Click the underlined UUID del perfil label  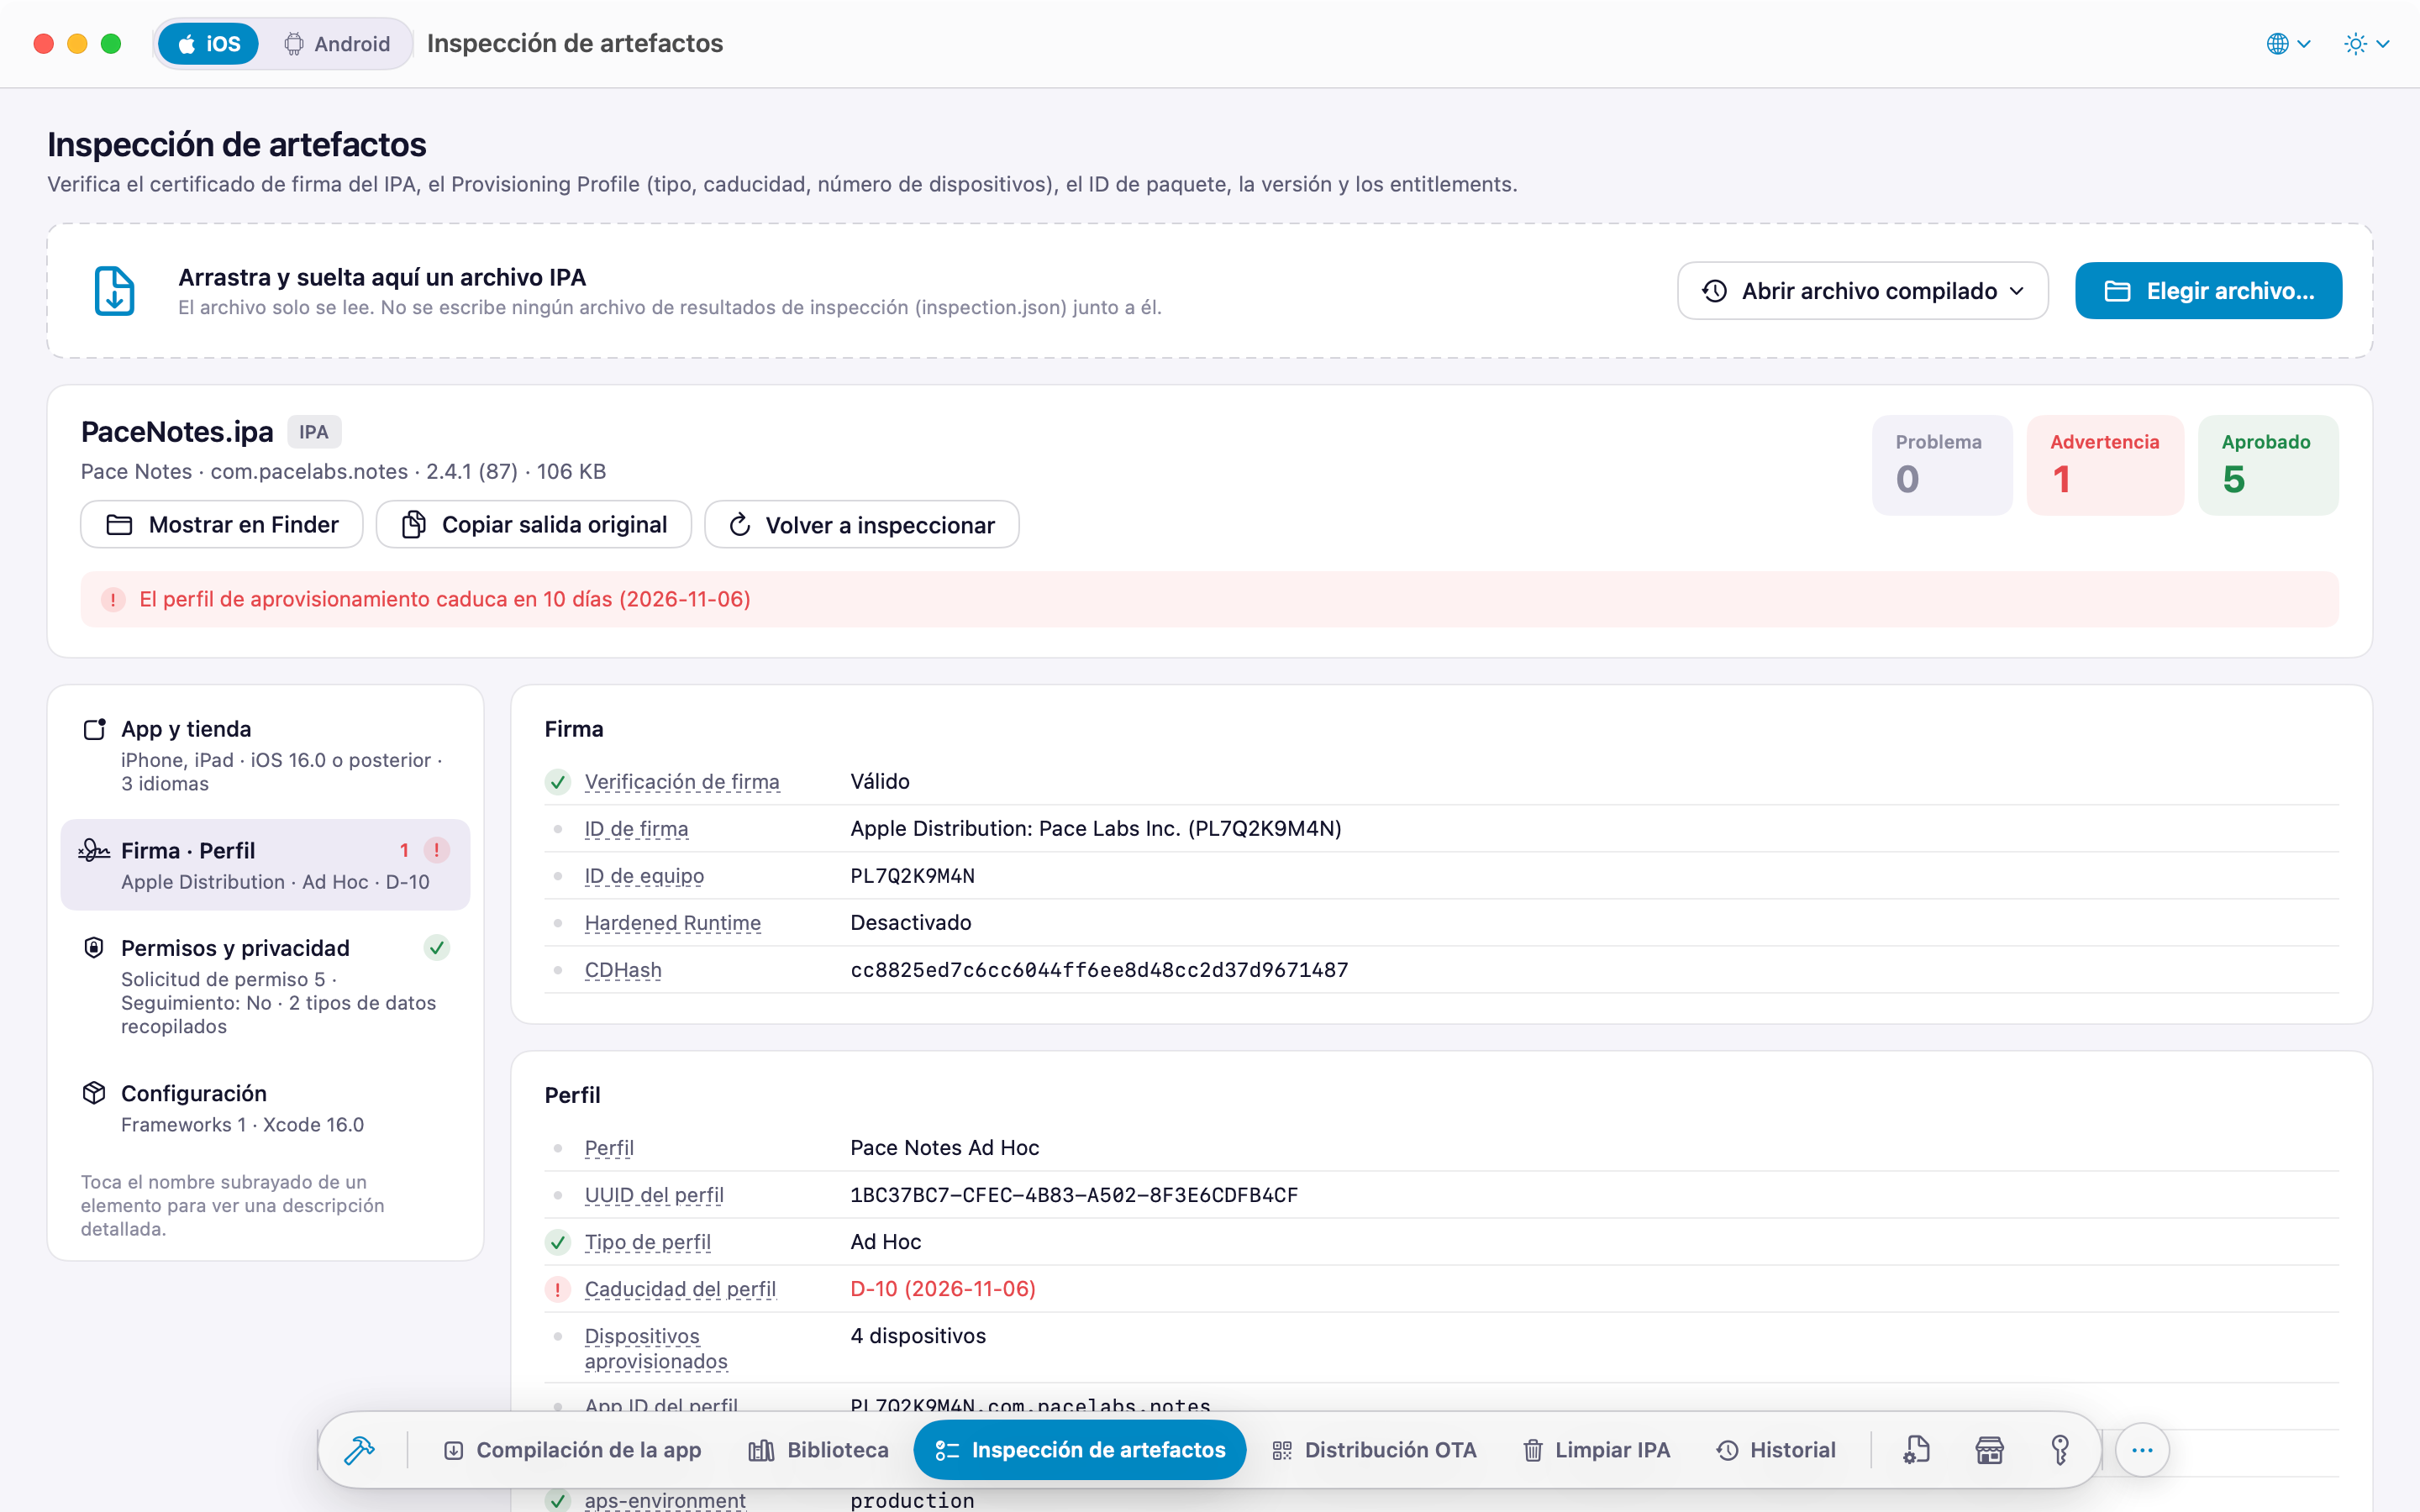[654, 1195]
